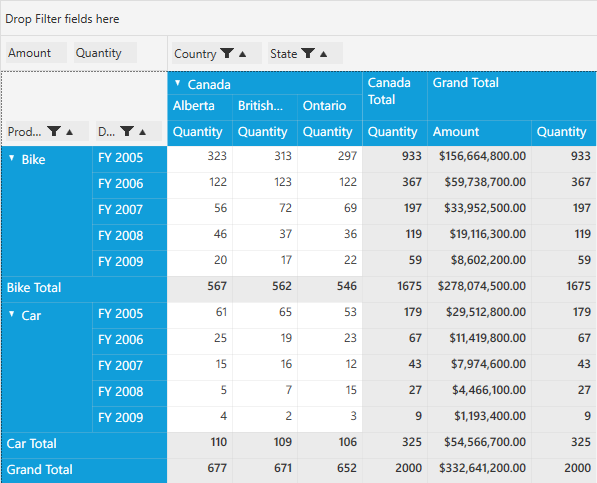Collapse the Canada column group
597x483 pixels.
(177, 83)
